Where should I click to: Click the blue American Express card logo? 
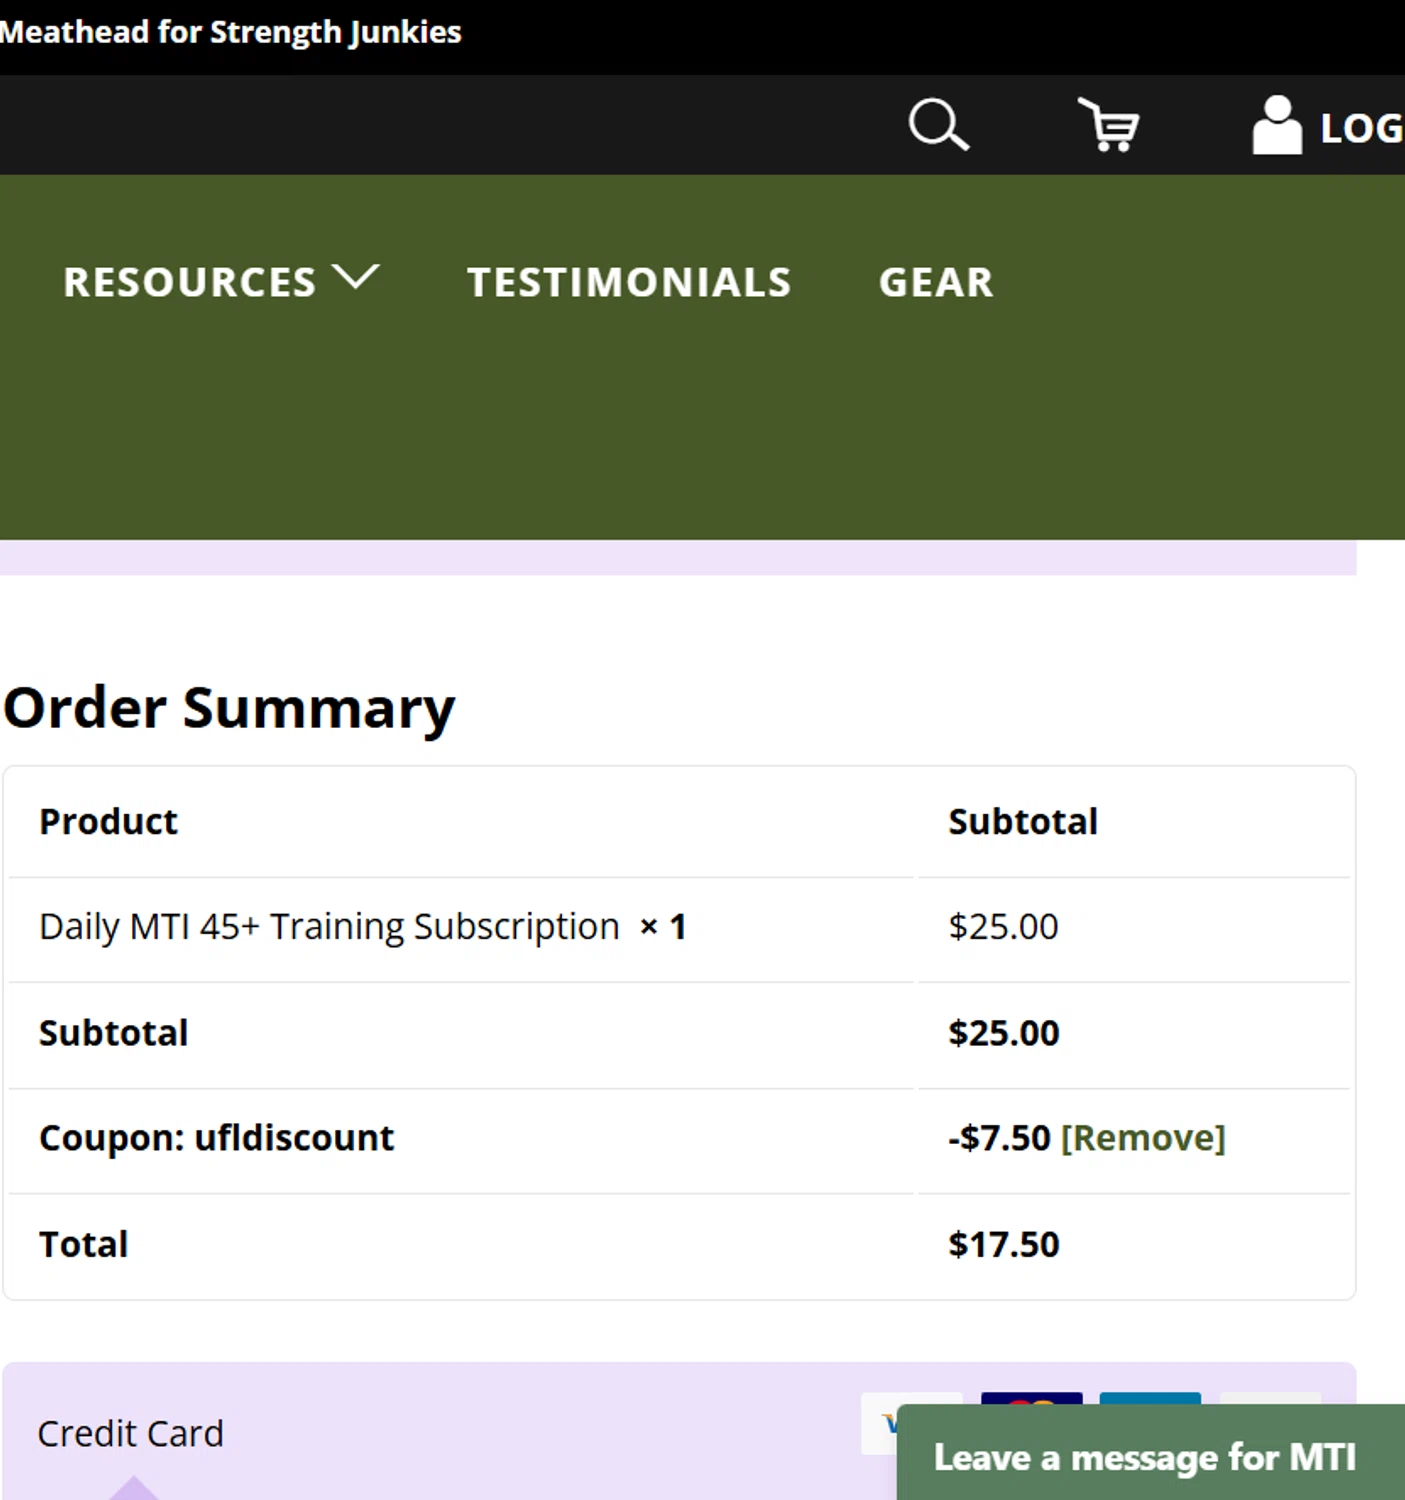[x=1150, y=1399]
